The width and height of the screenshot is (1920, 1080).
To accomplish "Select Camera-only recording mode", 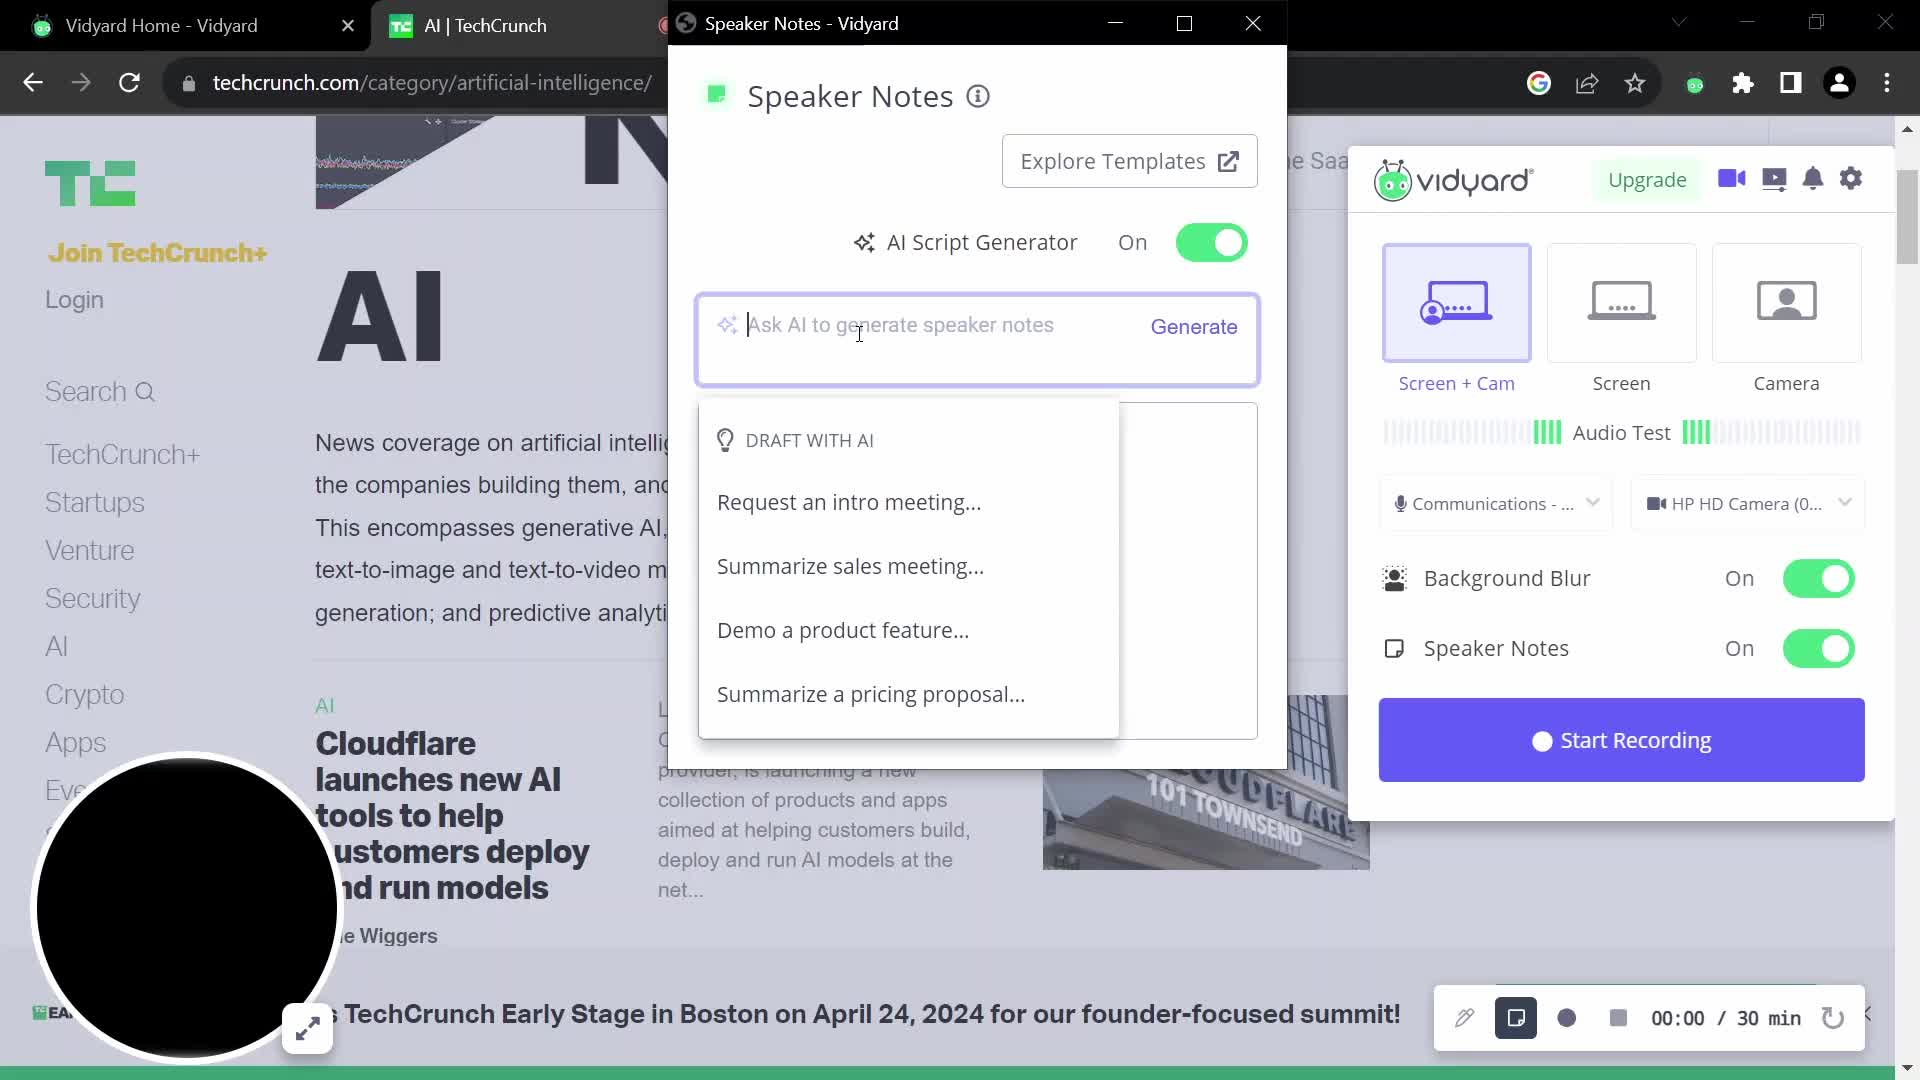I will tap(1787, 318).
